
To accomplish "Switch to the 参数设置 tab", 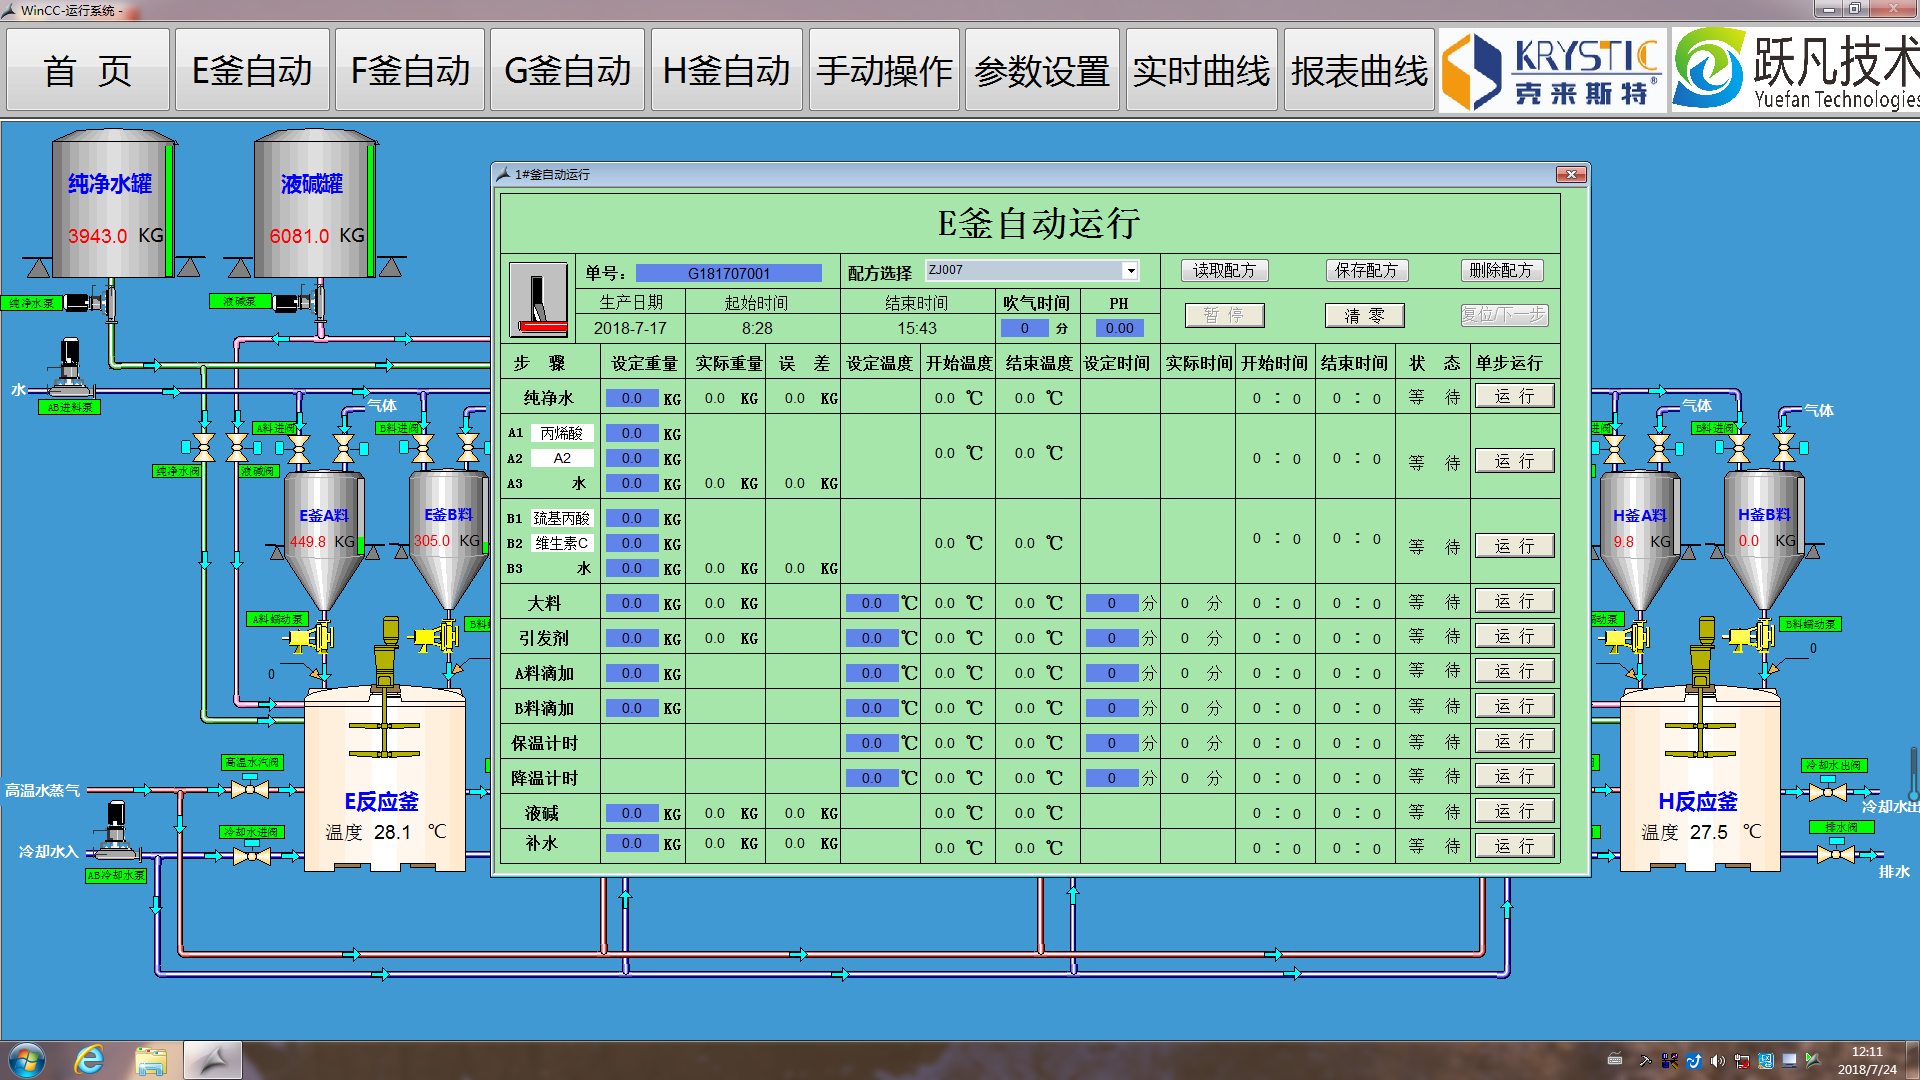I will pos(1041,70).
